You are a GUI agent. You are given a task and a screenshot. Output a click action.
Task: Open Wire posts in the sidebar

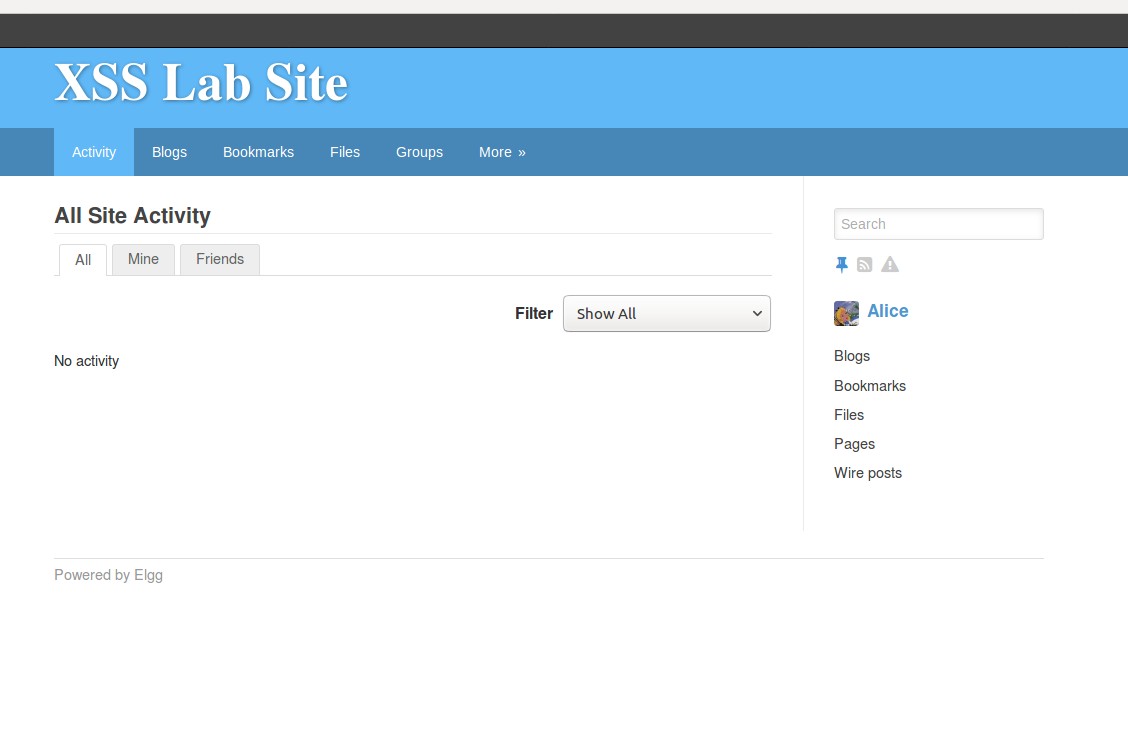click(x=868, y=473)
